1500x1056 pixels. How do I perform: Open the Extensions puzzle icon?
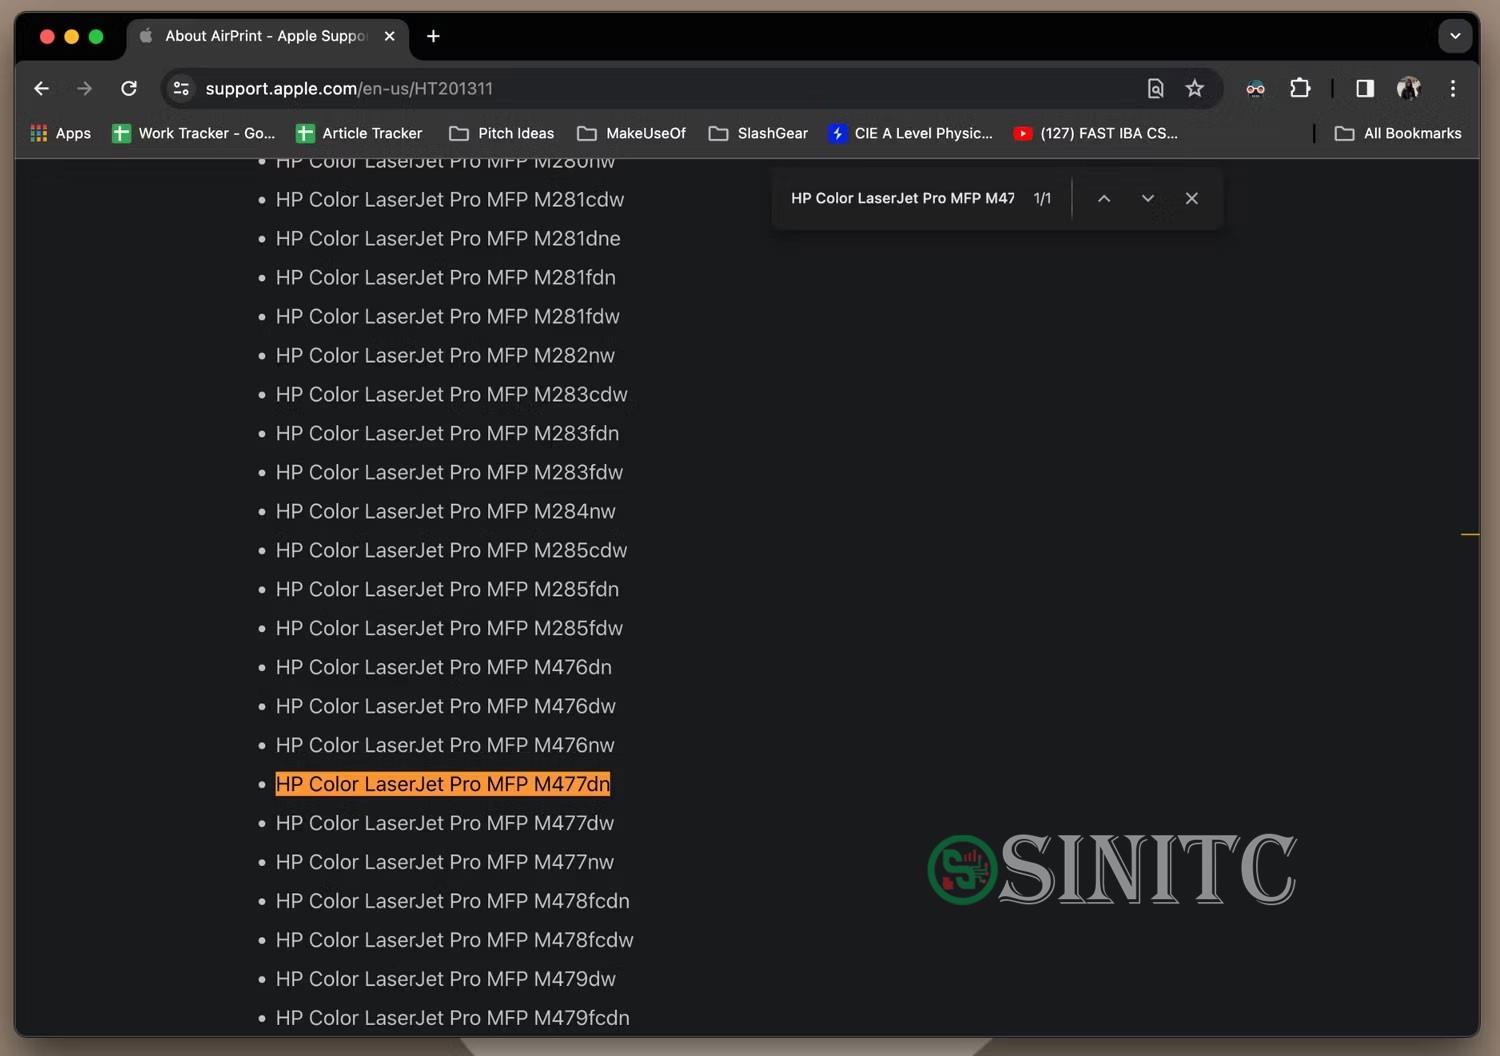tap(1300, 88)
